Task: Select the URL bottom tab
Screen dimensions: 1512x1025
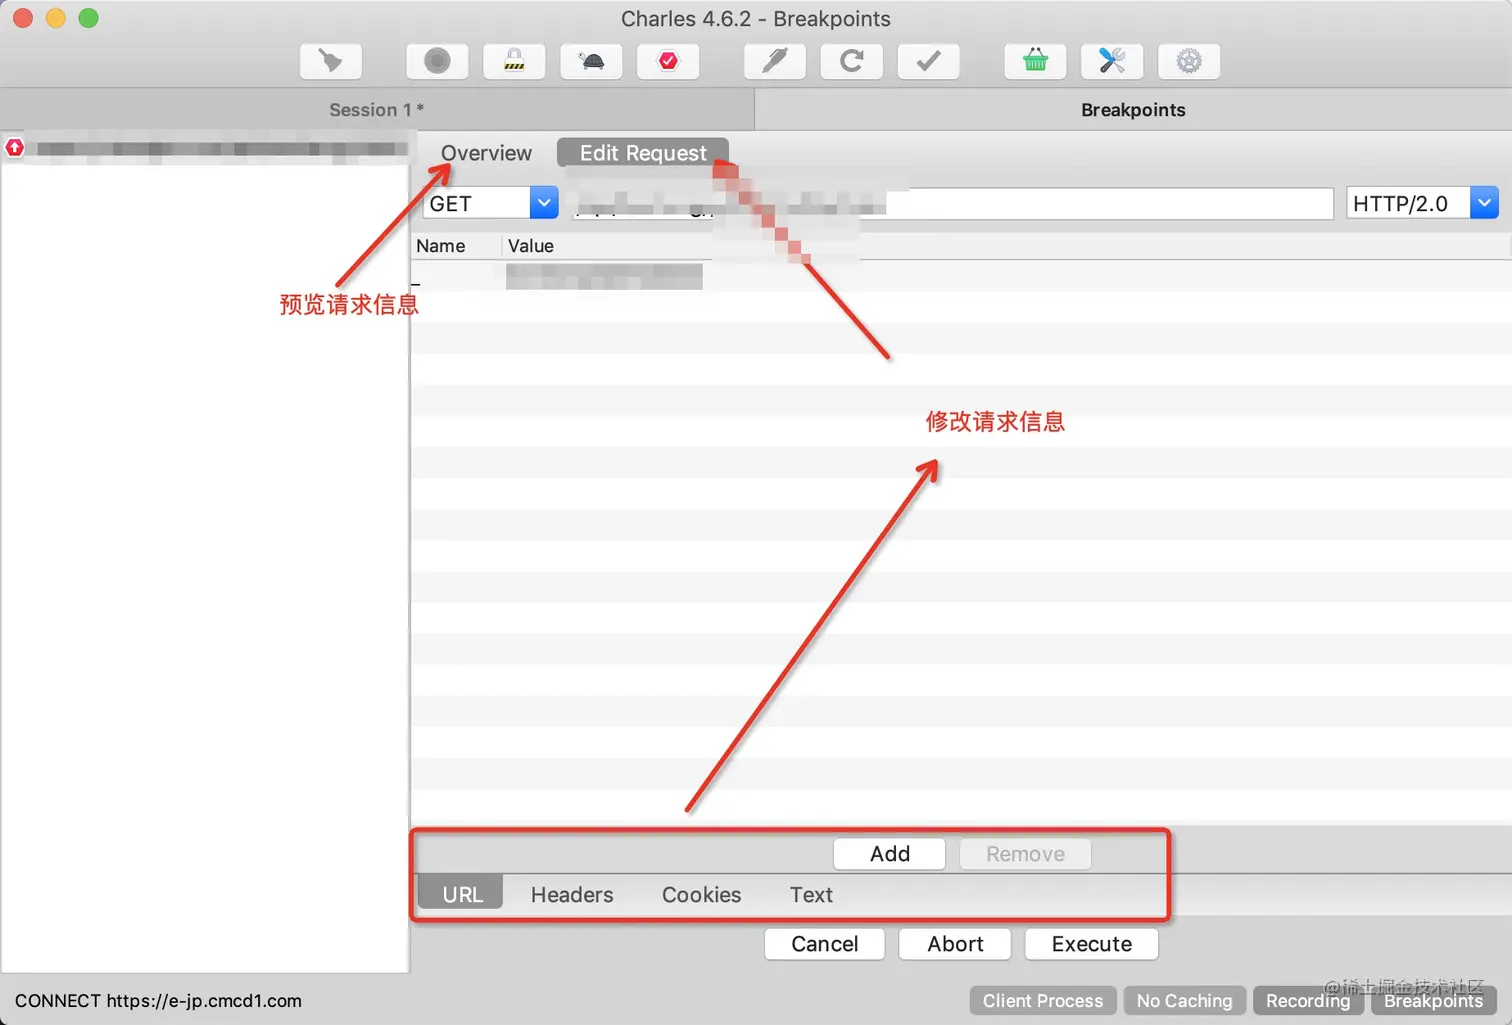Action: 462,895
